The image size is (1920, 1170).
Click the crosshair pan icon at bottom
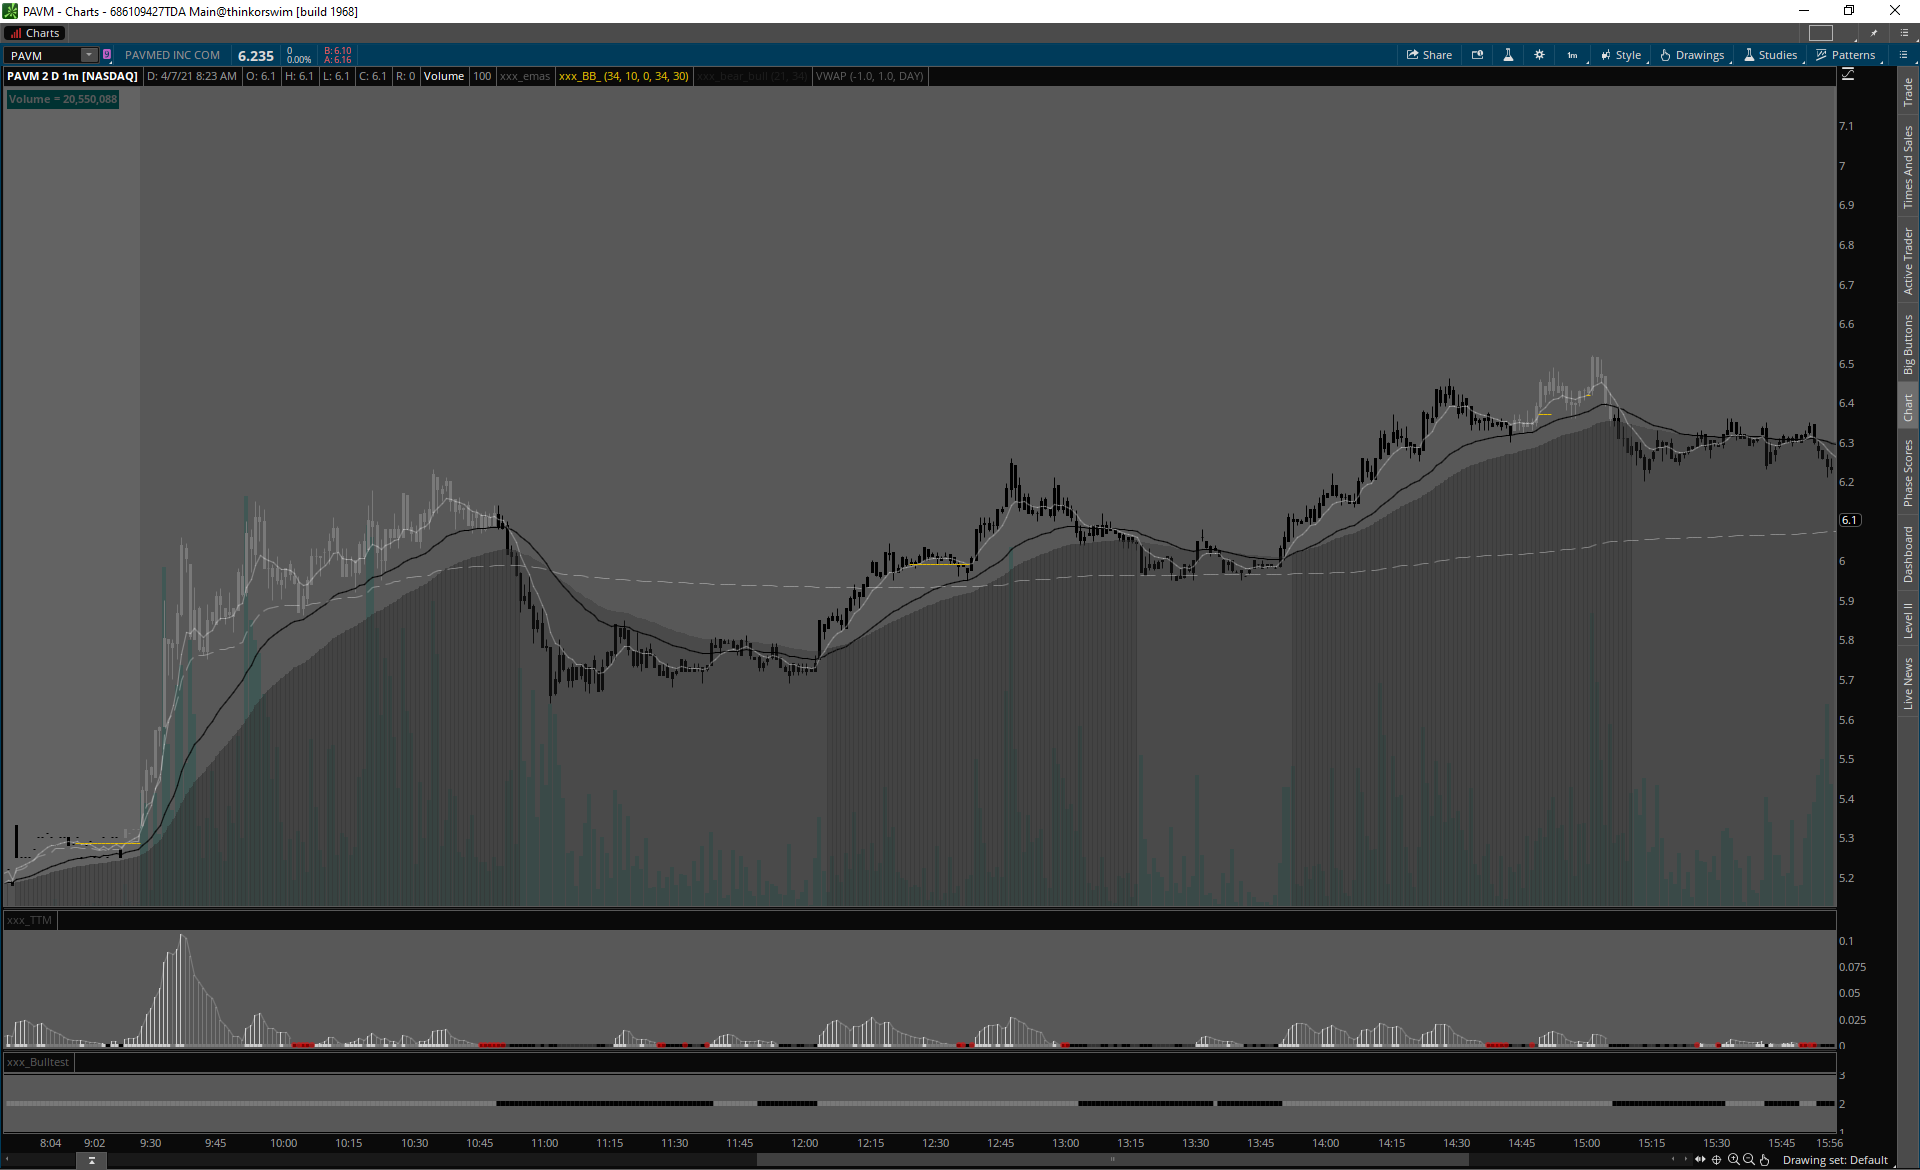[1717, 1160]
